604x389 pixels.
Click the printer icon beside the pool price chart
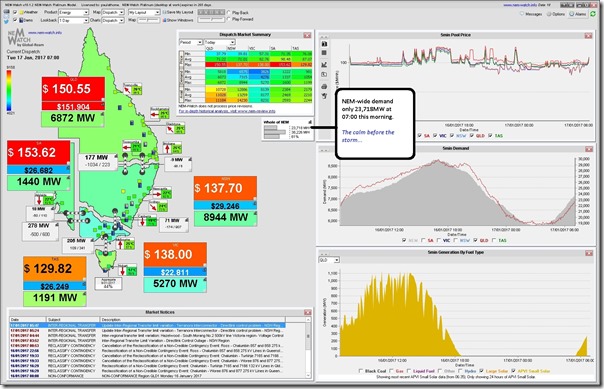(324, 86)
